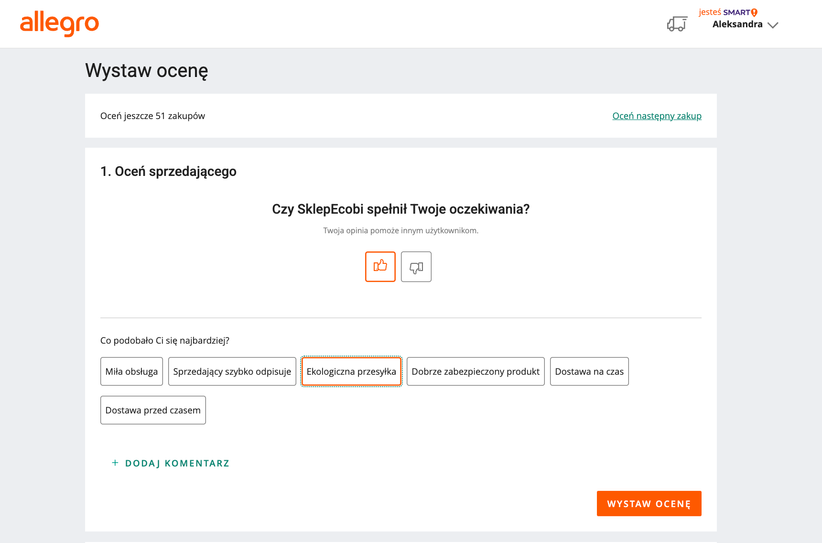
Task: Toggle the Miła obsługa tag
Action: click(132, 371)
